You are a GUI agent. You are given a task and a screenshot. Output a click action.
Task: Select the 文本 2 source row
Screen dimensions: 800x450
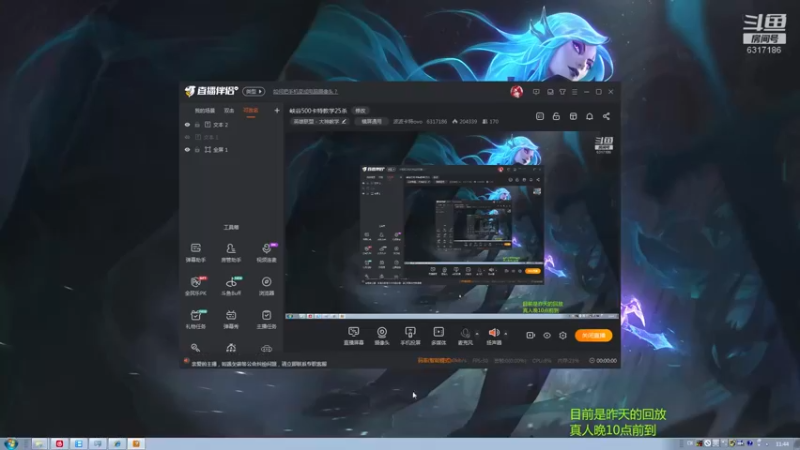(x=232, y=124)
